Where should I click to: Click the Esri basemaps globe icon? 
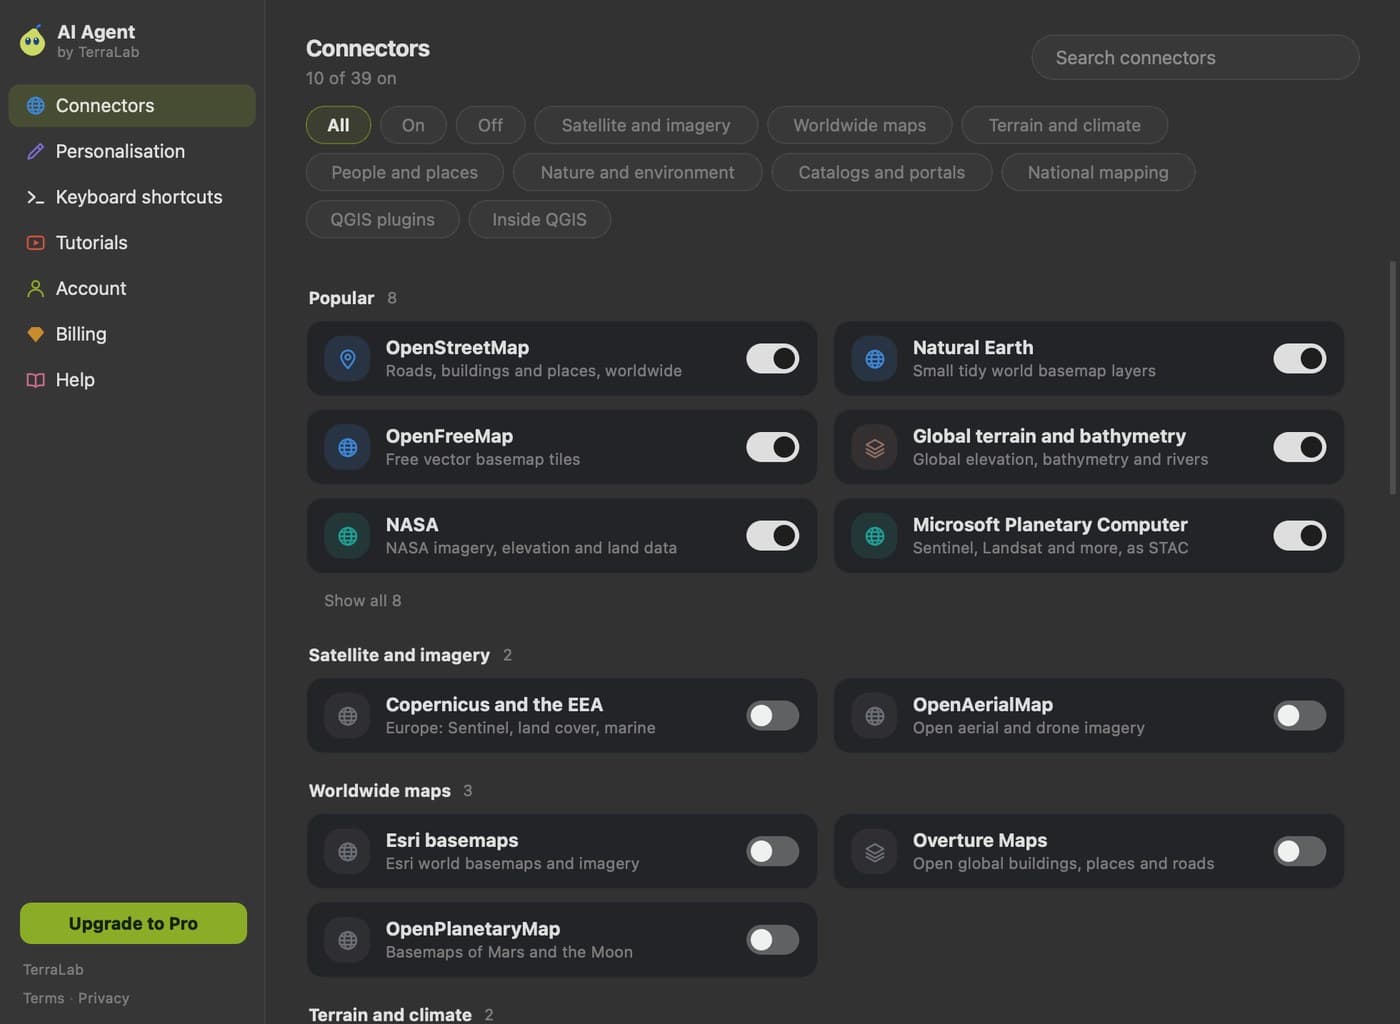tap(348, 852)
